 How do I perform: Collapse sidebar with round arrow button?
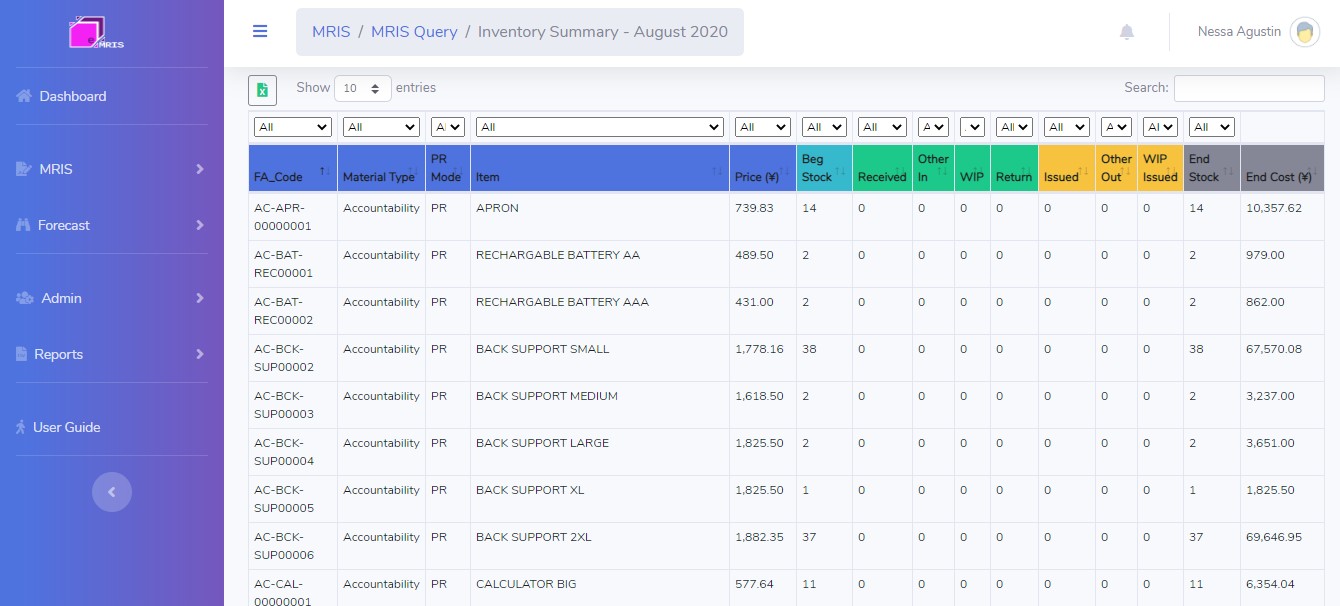coord(112,492)
